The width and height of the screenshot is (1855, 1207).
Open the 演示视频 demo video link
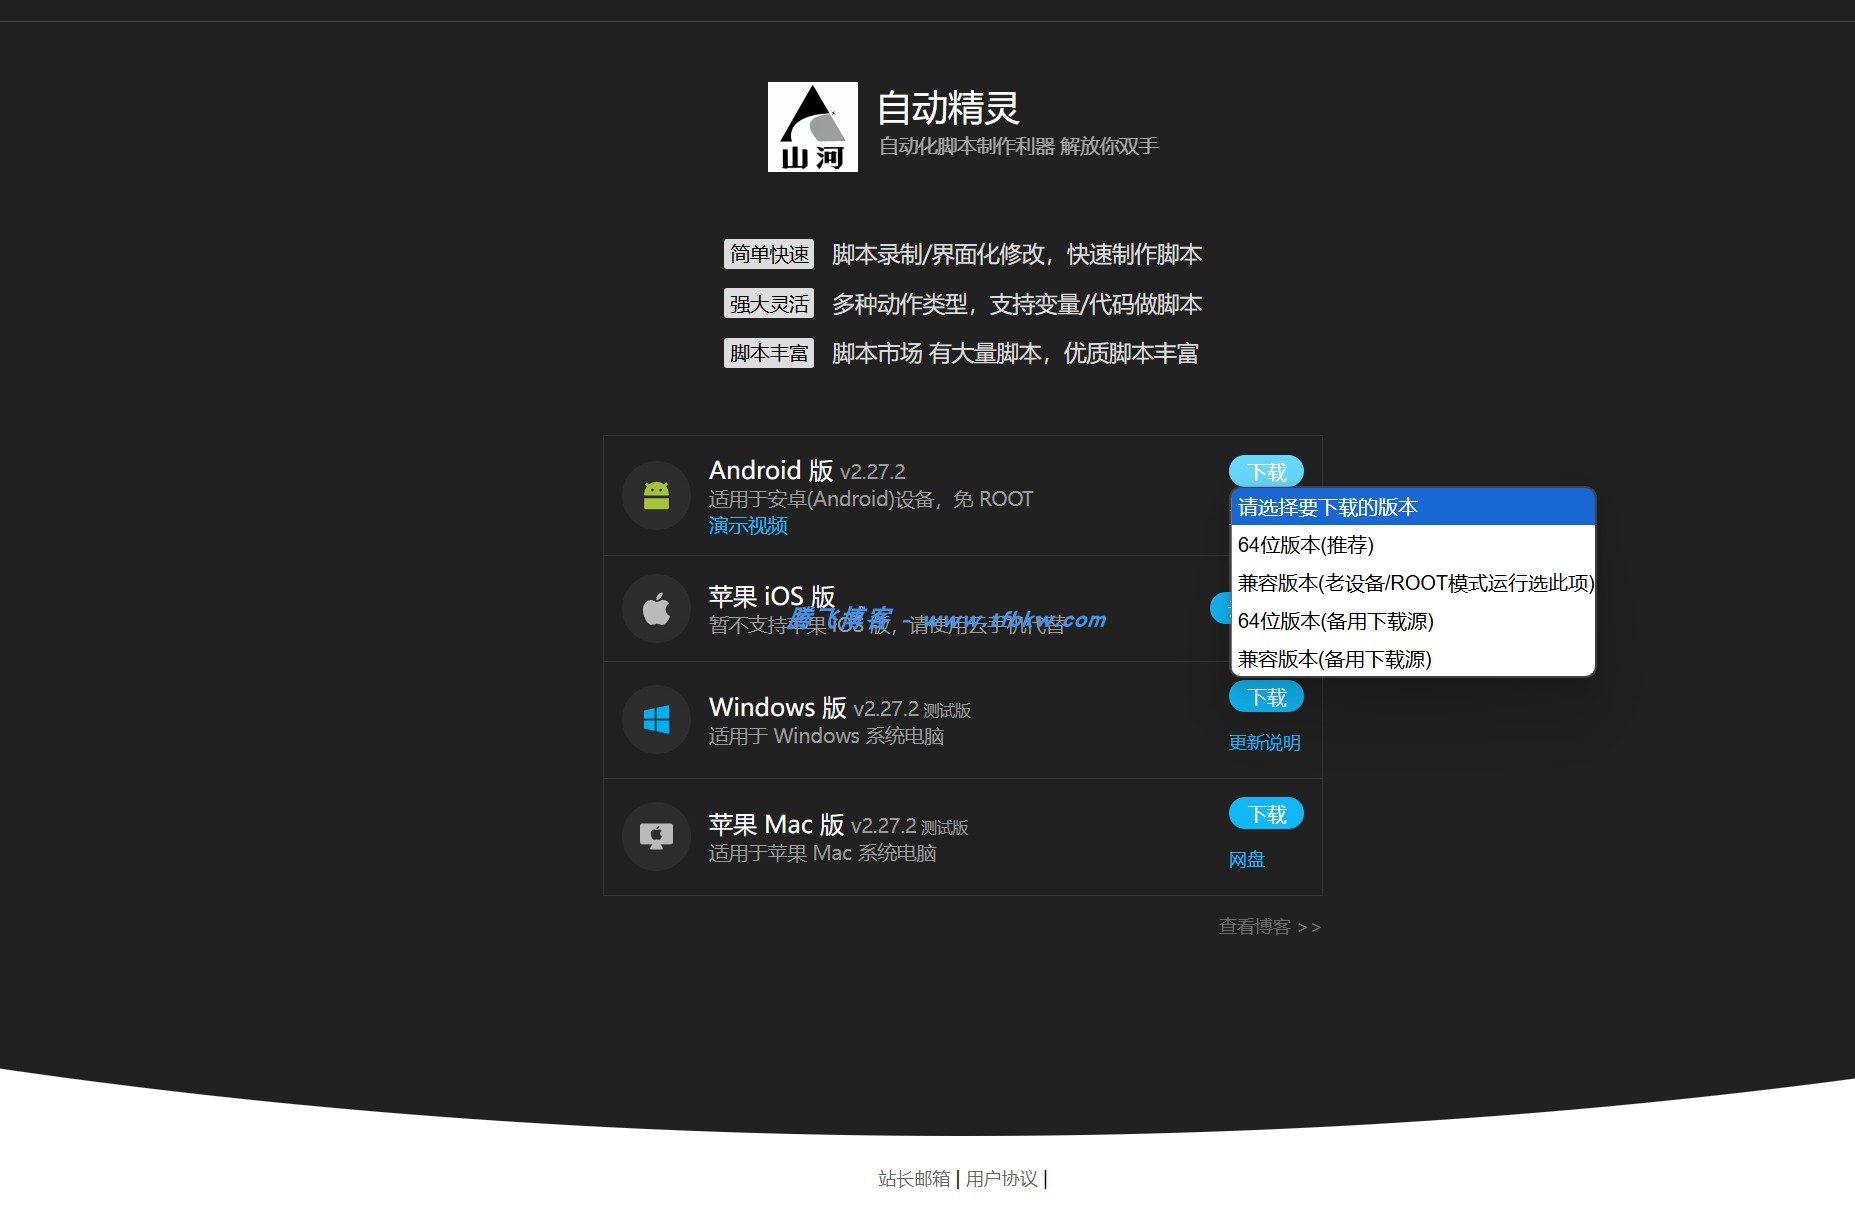[746, 525]
